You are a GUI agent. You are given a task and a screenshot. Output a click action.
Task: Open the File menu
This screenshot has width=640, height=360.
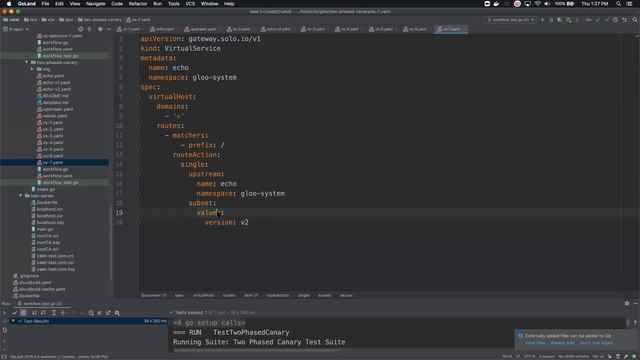tap(45, 4)
